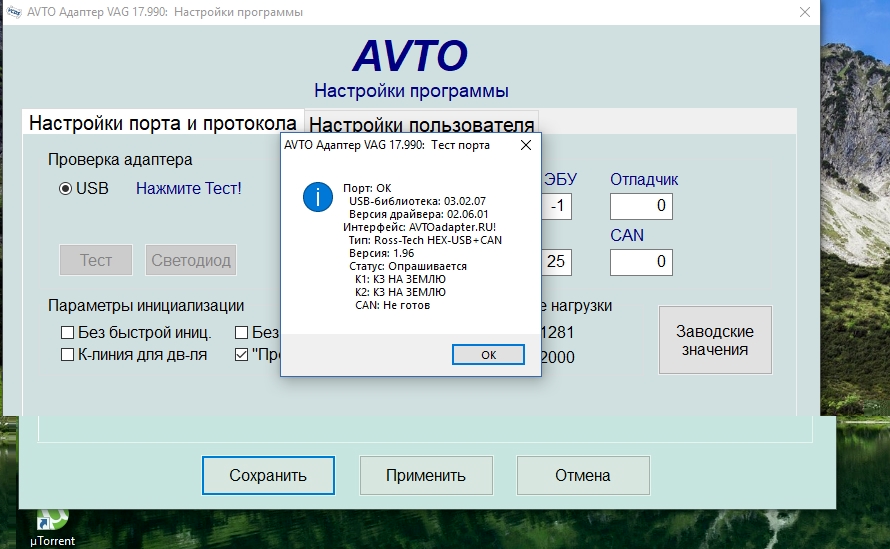Click the AVTO logo heading
Screen dimensions: 890x549
pos(410,56)
